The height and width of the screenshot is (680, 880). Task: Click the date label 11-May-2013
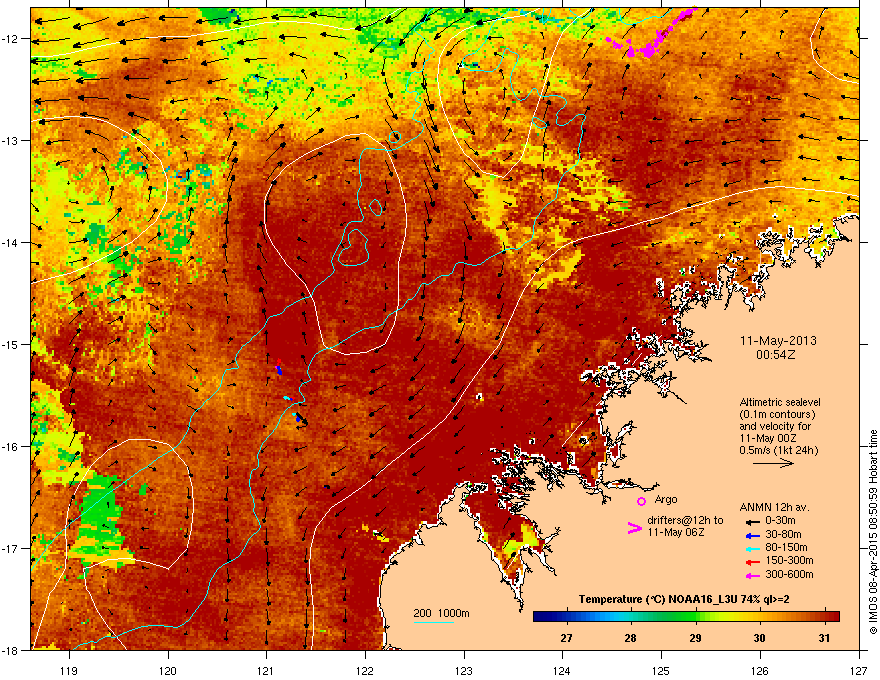(x=778, y=341)
